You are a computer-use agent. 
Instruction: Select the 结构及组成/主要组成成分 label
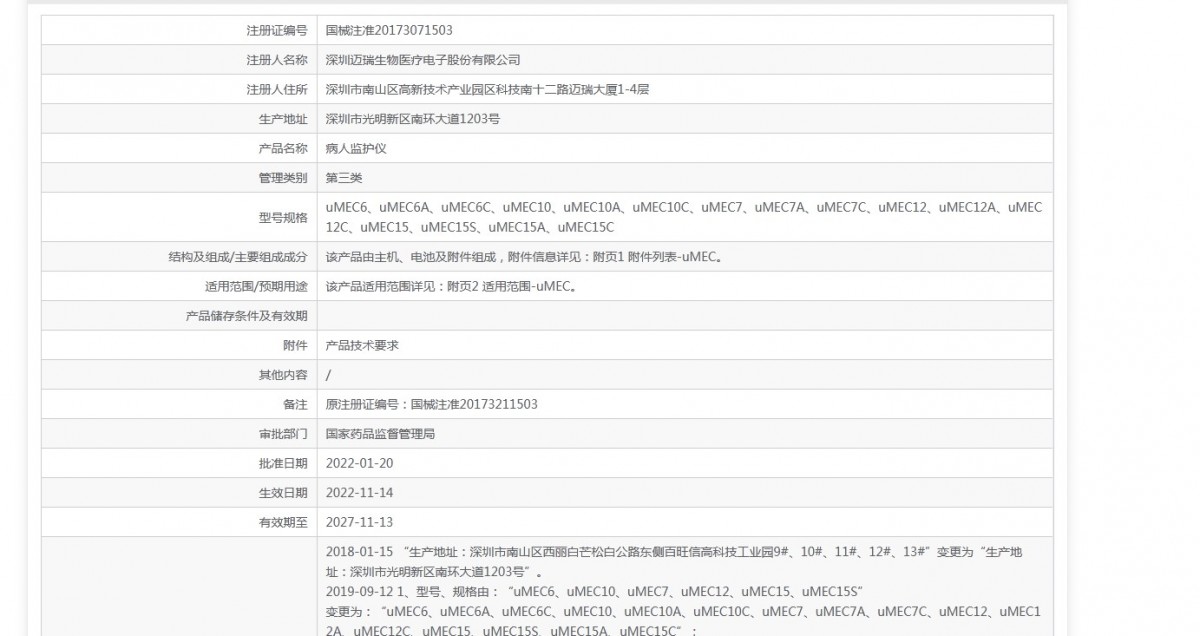(x=238, y=257)
